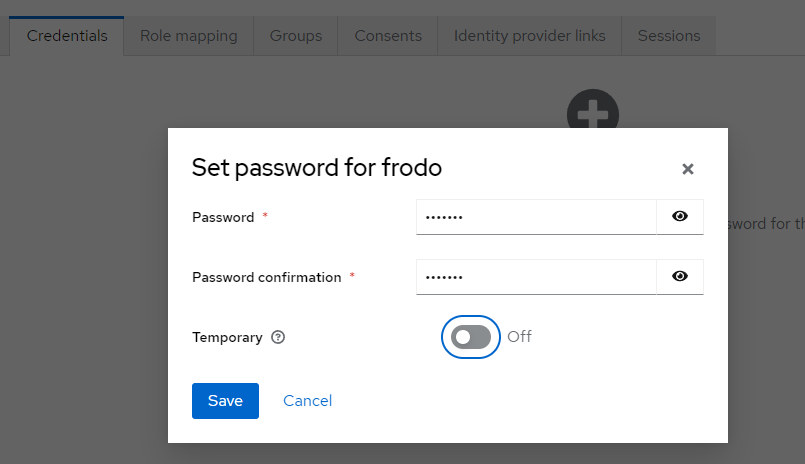Click the Password field label
This screenshot has width=805, height=464.
point(223,217)
